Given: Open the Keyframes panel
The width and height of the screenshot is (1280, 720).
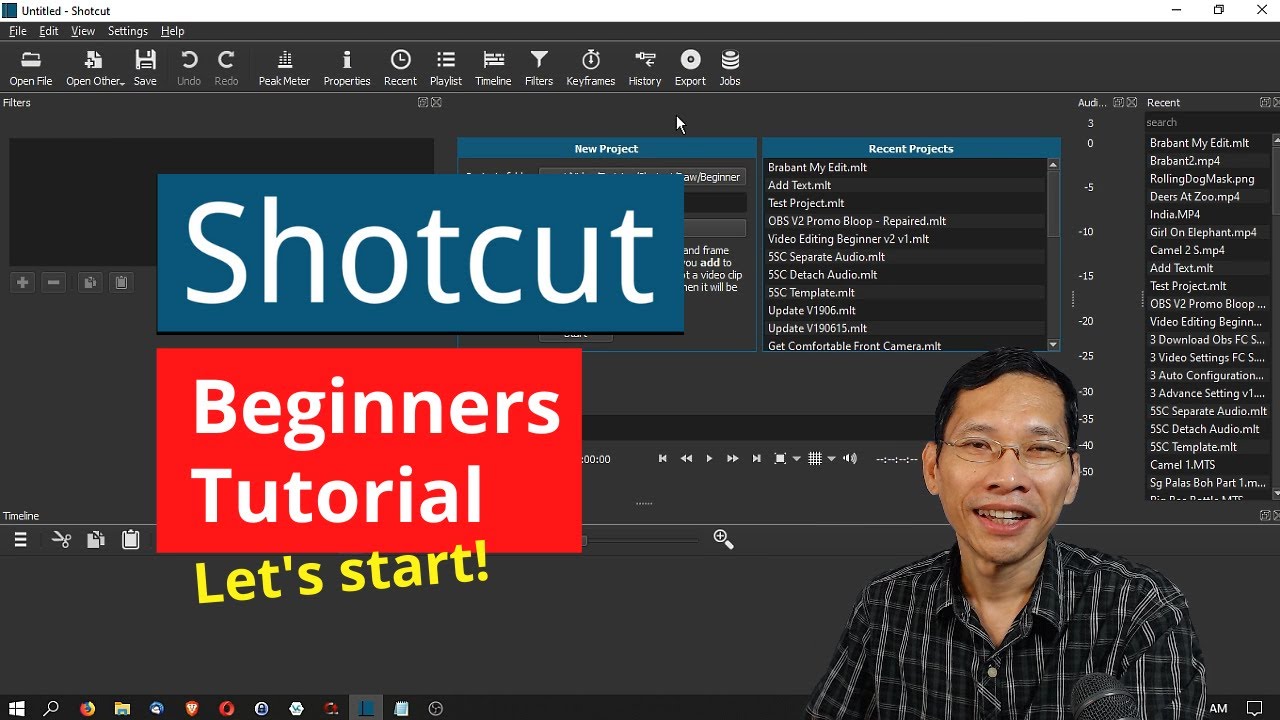Looking at the screenshot, I should 591,68.
